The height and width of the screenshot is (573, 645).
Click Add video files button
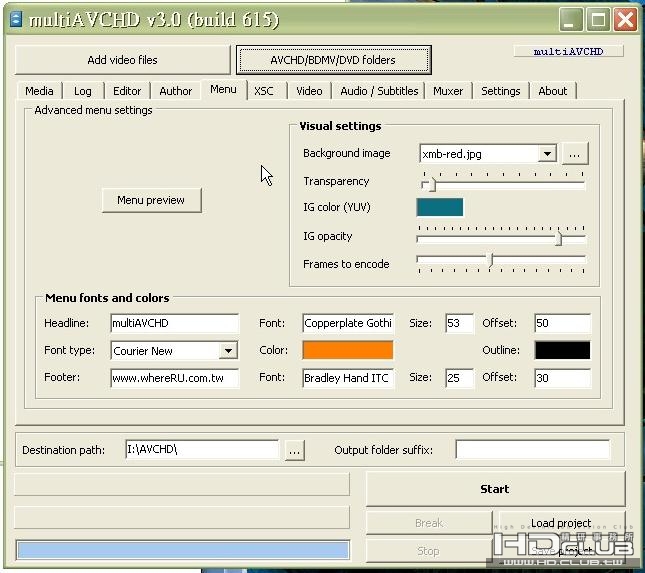[x=122, y=60]
